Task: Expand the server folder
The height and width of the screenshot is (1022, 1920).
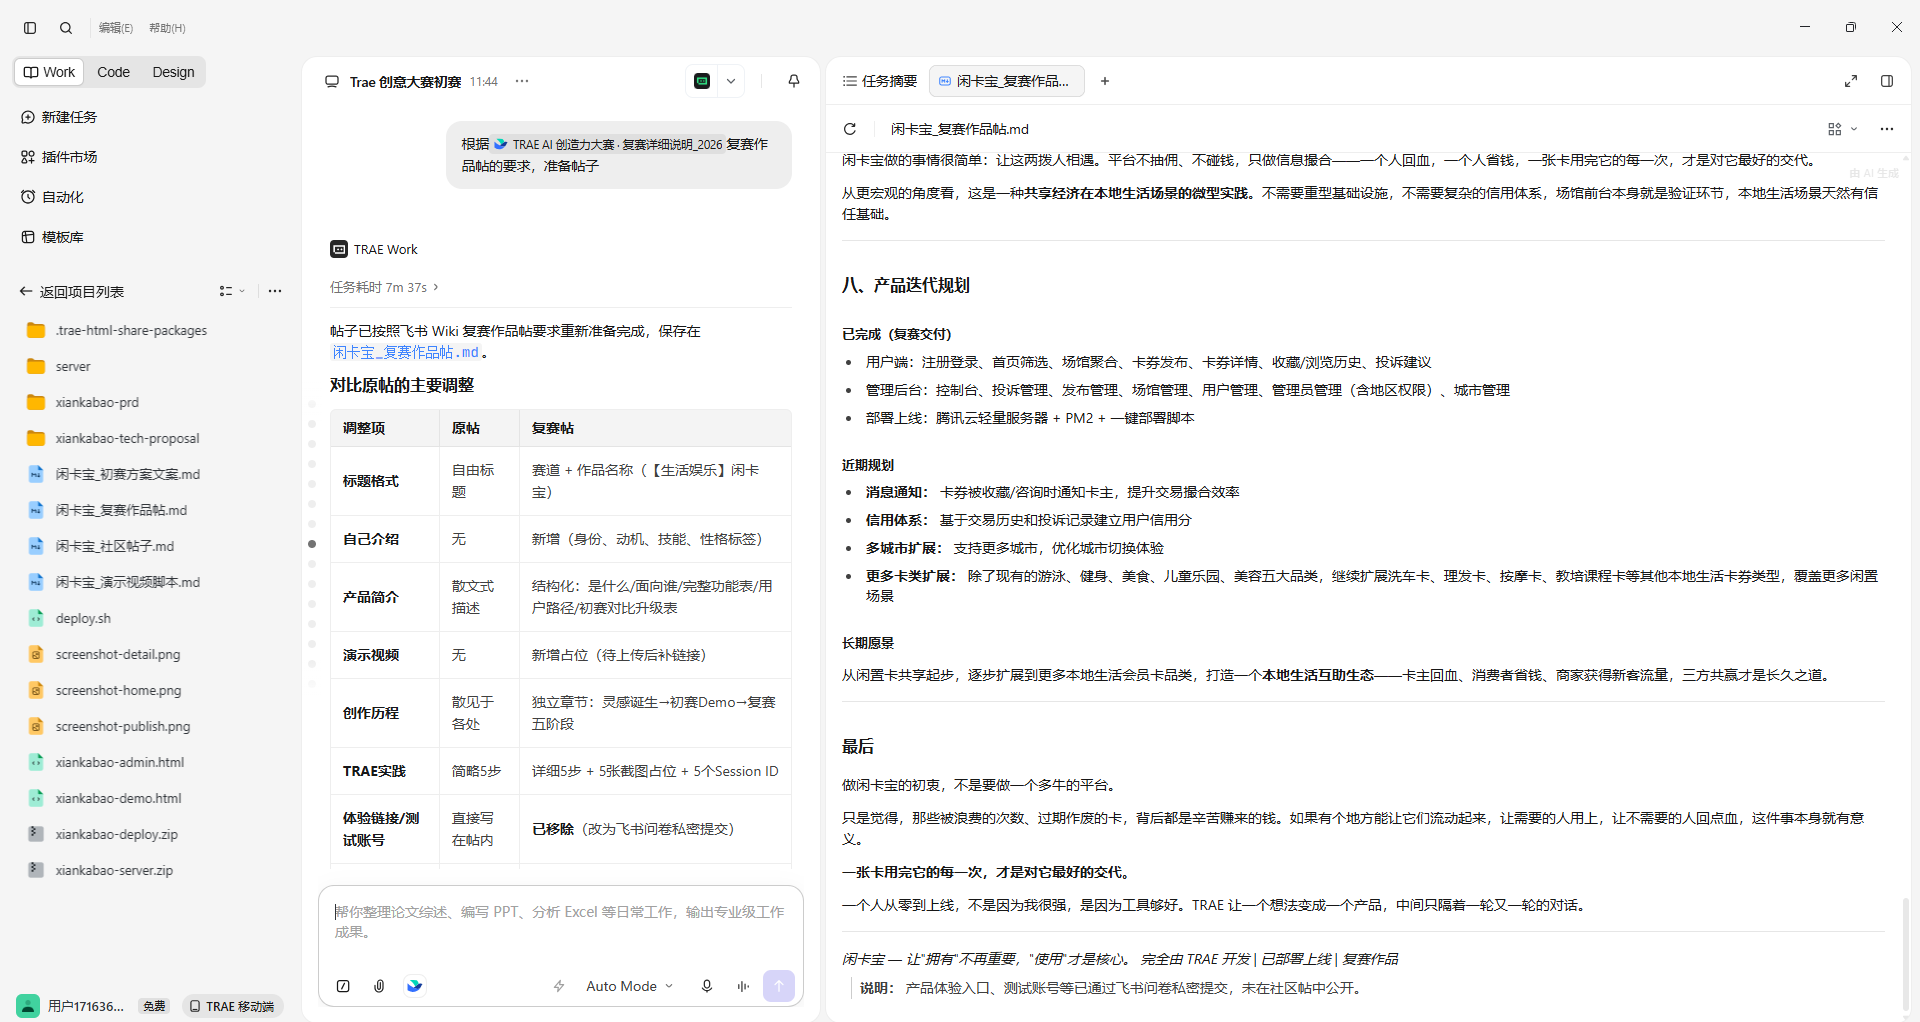Action: click(x=73, y=366)
